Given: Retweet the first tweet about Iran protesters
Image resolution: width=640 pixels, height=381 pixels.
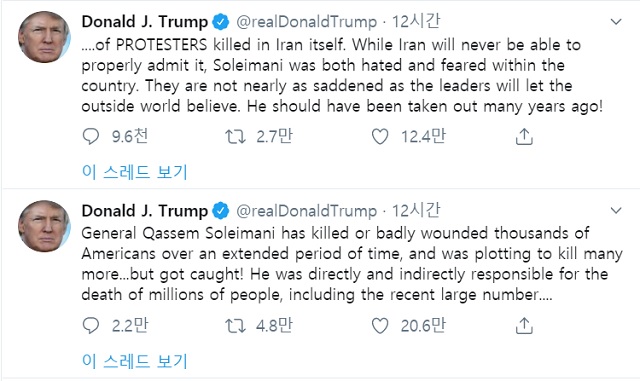Looking at the screenshot, I should [236, 136].
